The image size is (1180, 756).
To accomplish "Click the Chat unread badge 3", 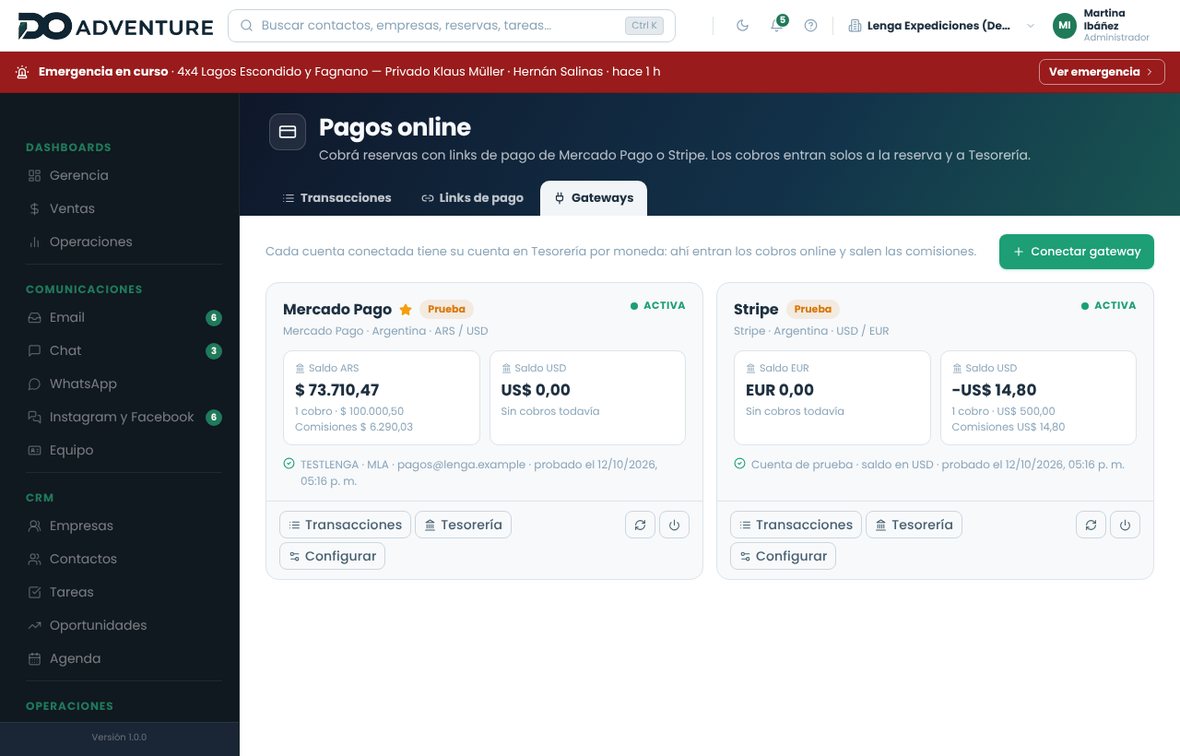I will [214, 351].
